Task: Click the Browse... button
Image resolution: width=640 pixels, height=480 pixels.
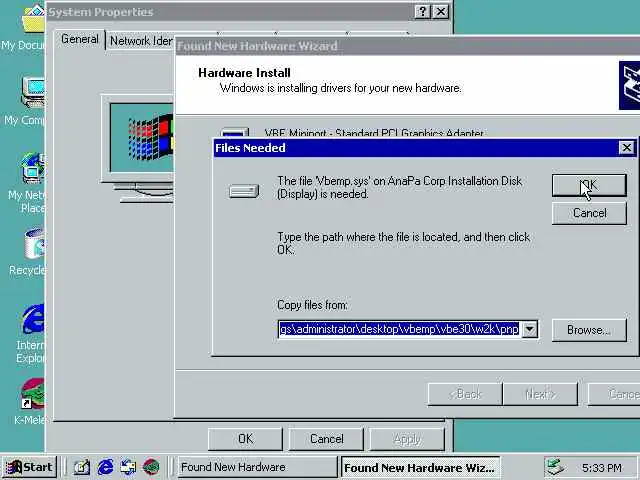Action: pyautogui.click(x=589, y=330)
